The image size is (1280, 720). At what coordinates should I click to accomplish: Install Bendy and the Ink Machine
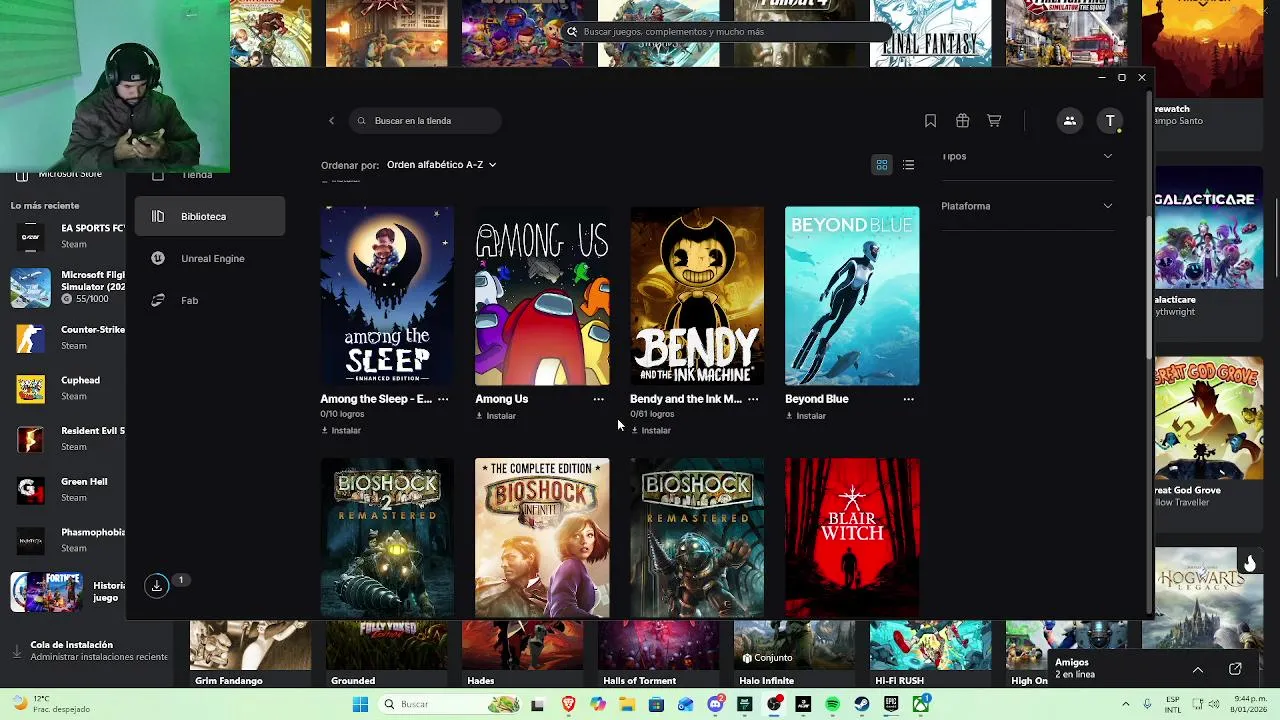tap(651, 430)
